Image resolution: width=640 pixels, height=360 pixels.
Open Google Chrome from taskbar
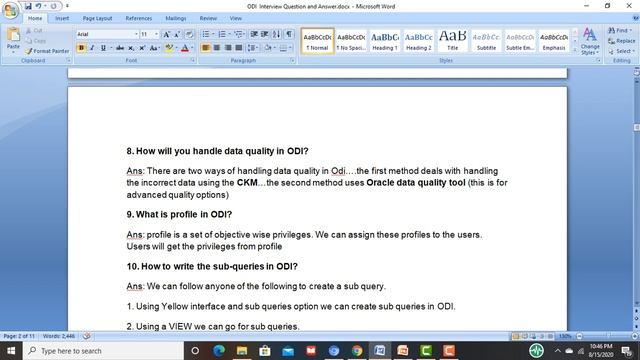[x=357, y=351]
